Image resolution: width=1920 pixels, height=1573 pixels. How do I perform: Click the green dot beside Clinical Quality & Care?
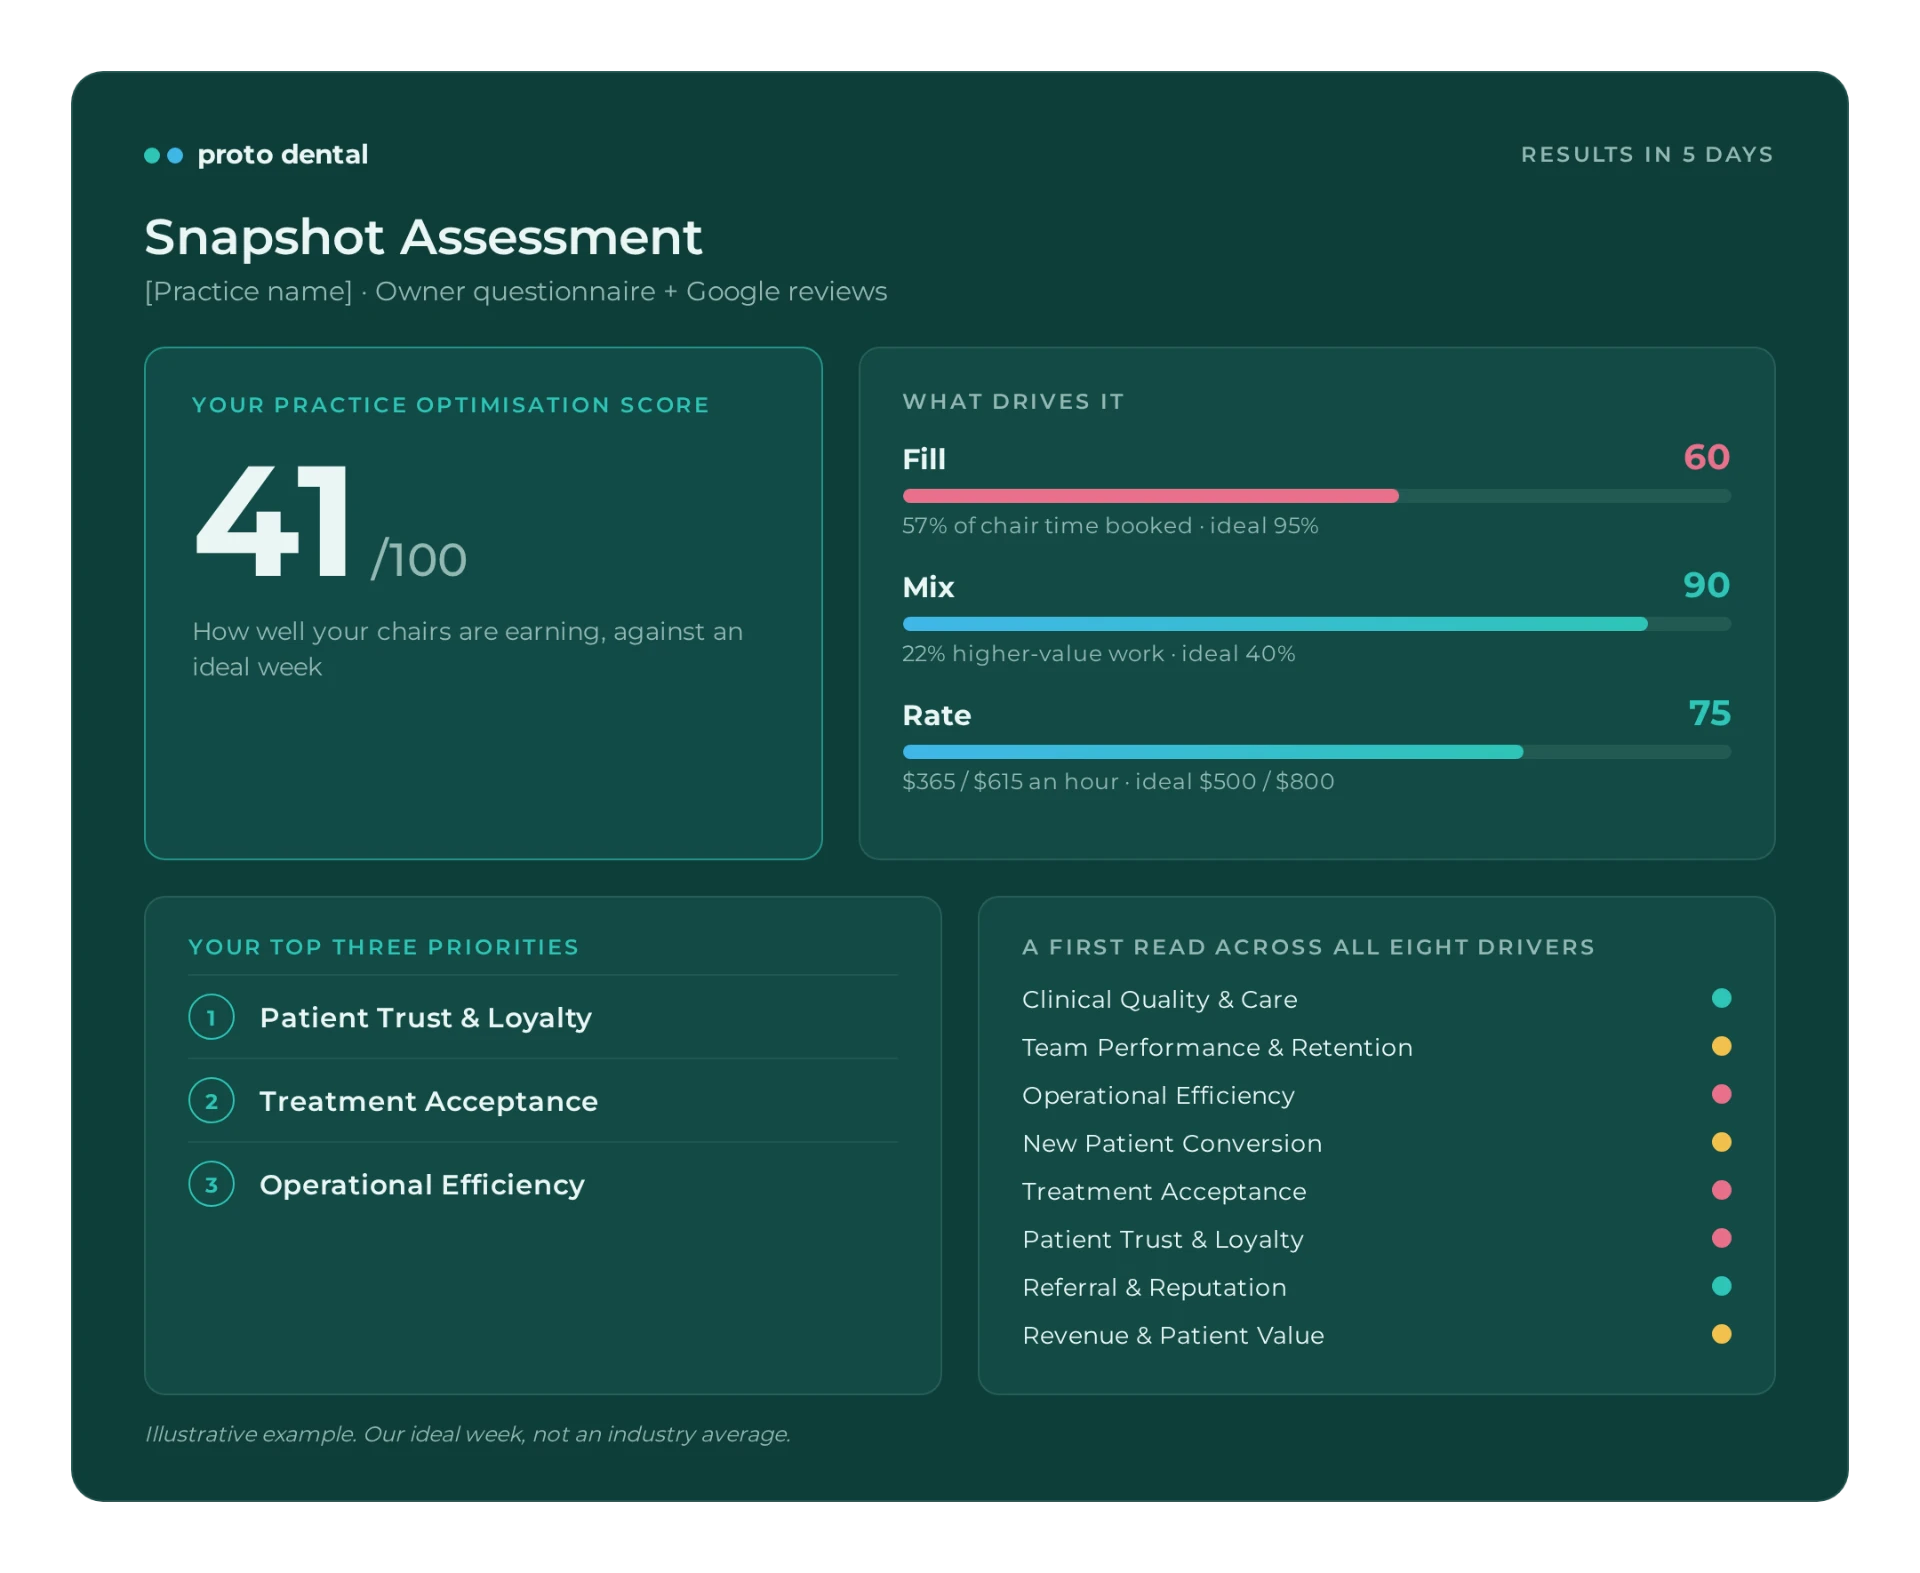pyautogui.click(x=1721, y=998)
